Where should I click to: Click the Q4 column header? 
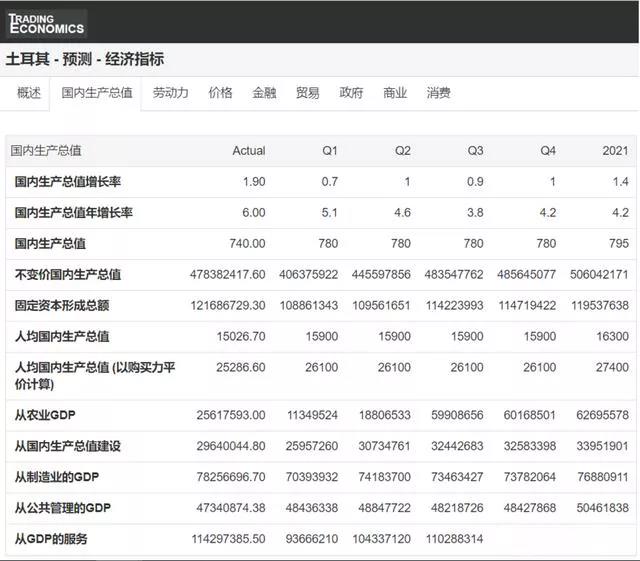point(548,151)
